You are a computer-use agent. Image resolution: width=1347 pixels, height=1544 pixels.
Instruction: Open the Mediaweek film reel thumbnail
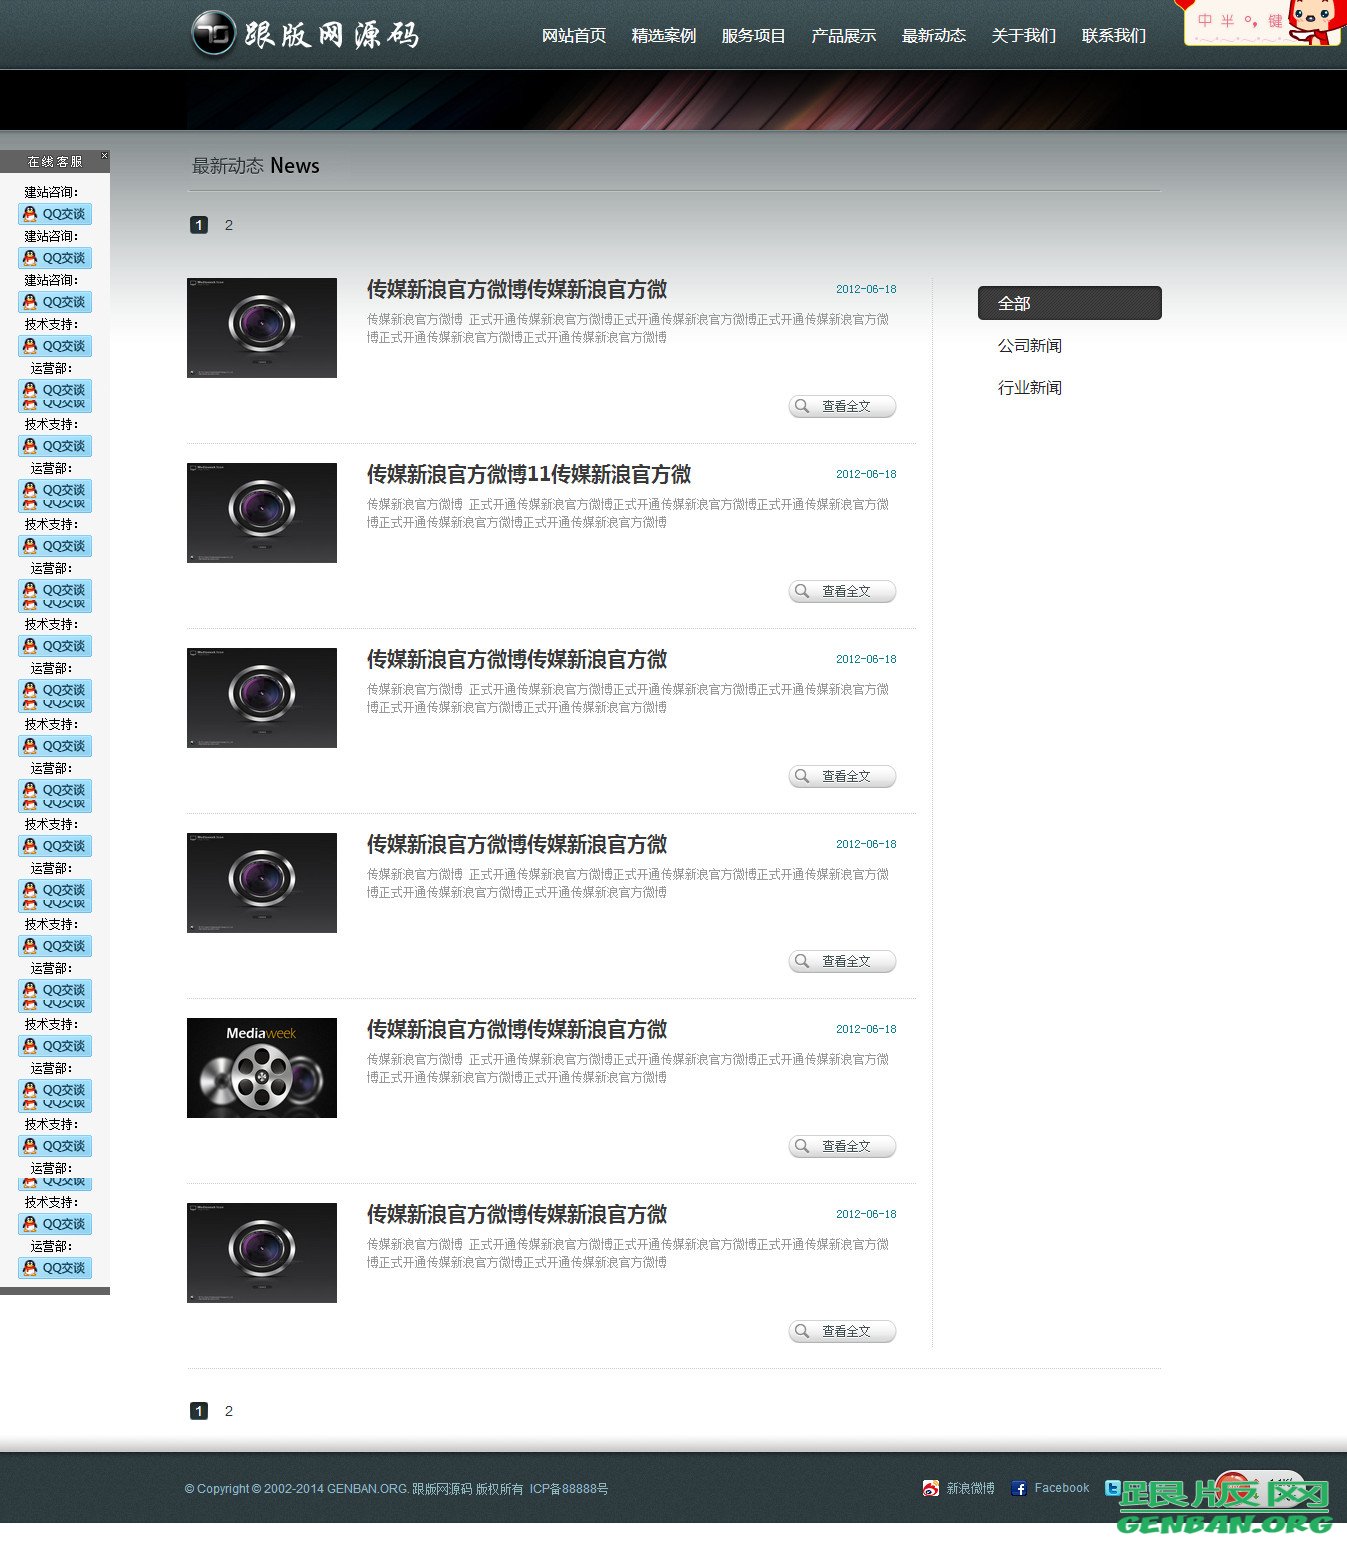pos(262,1068)
